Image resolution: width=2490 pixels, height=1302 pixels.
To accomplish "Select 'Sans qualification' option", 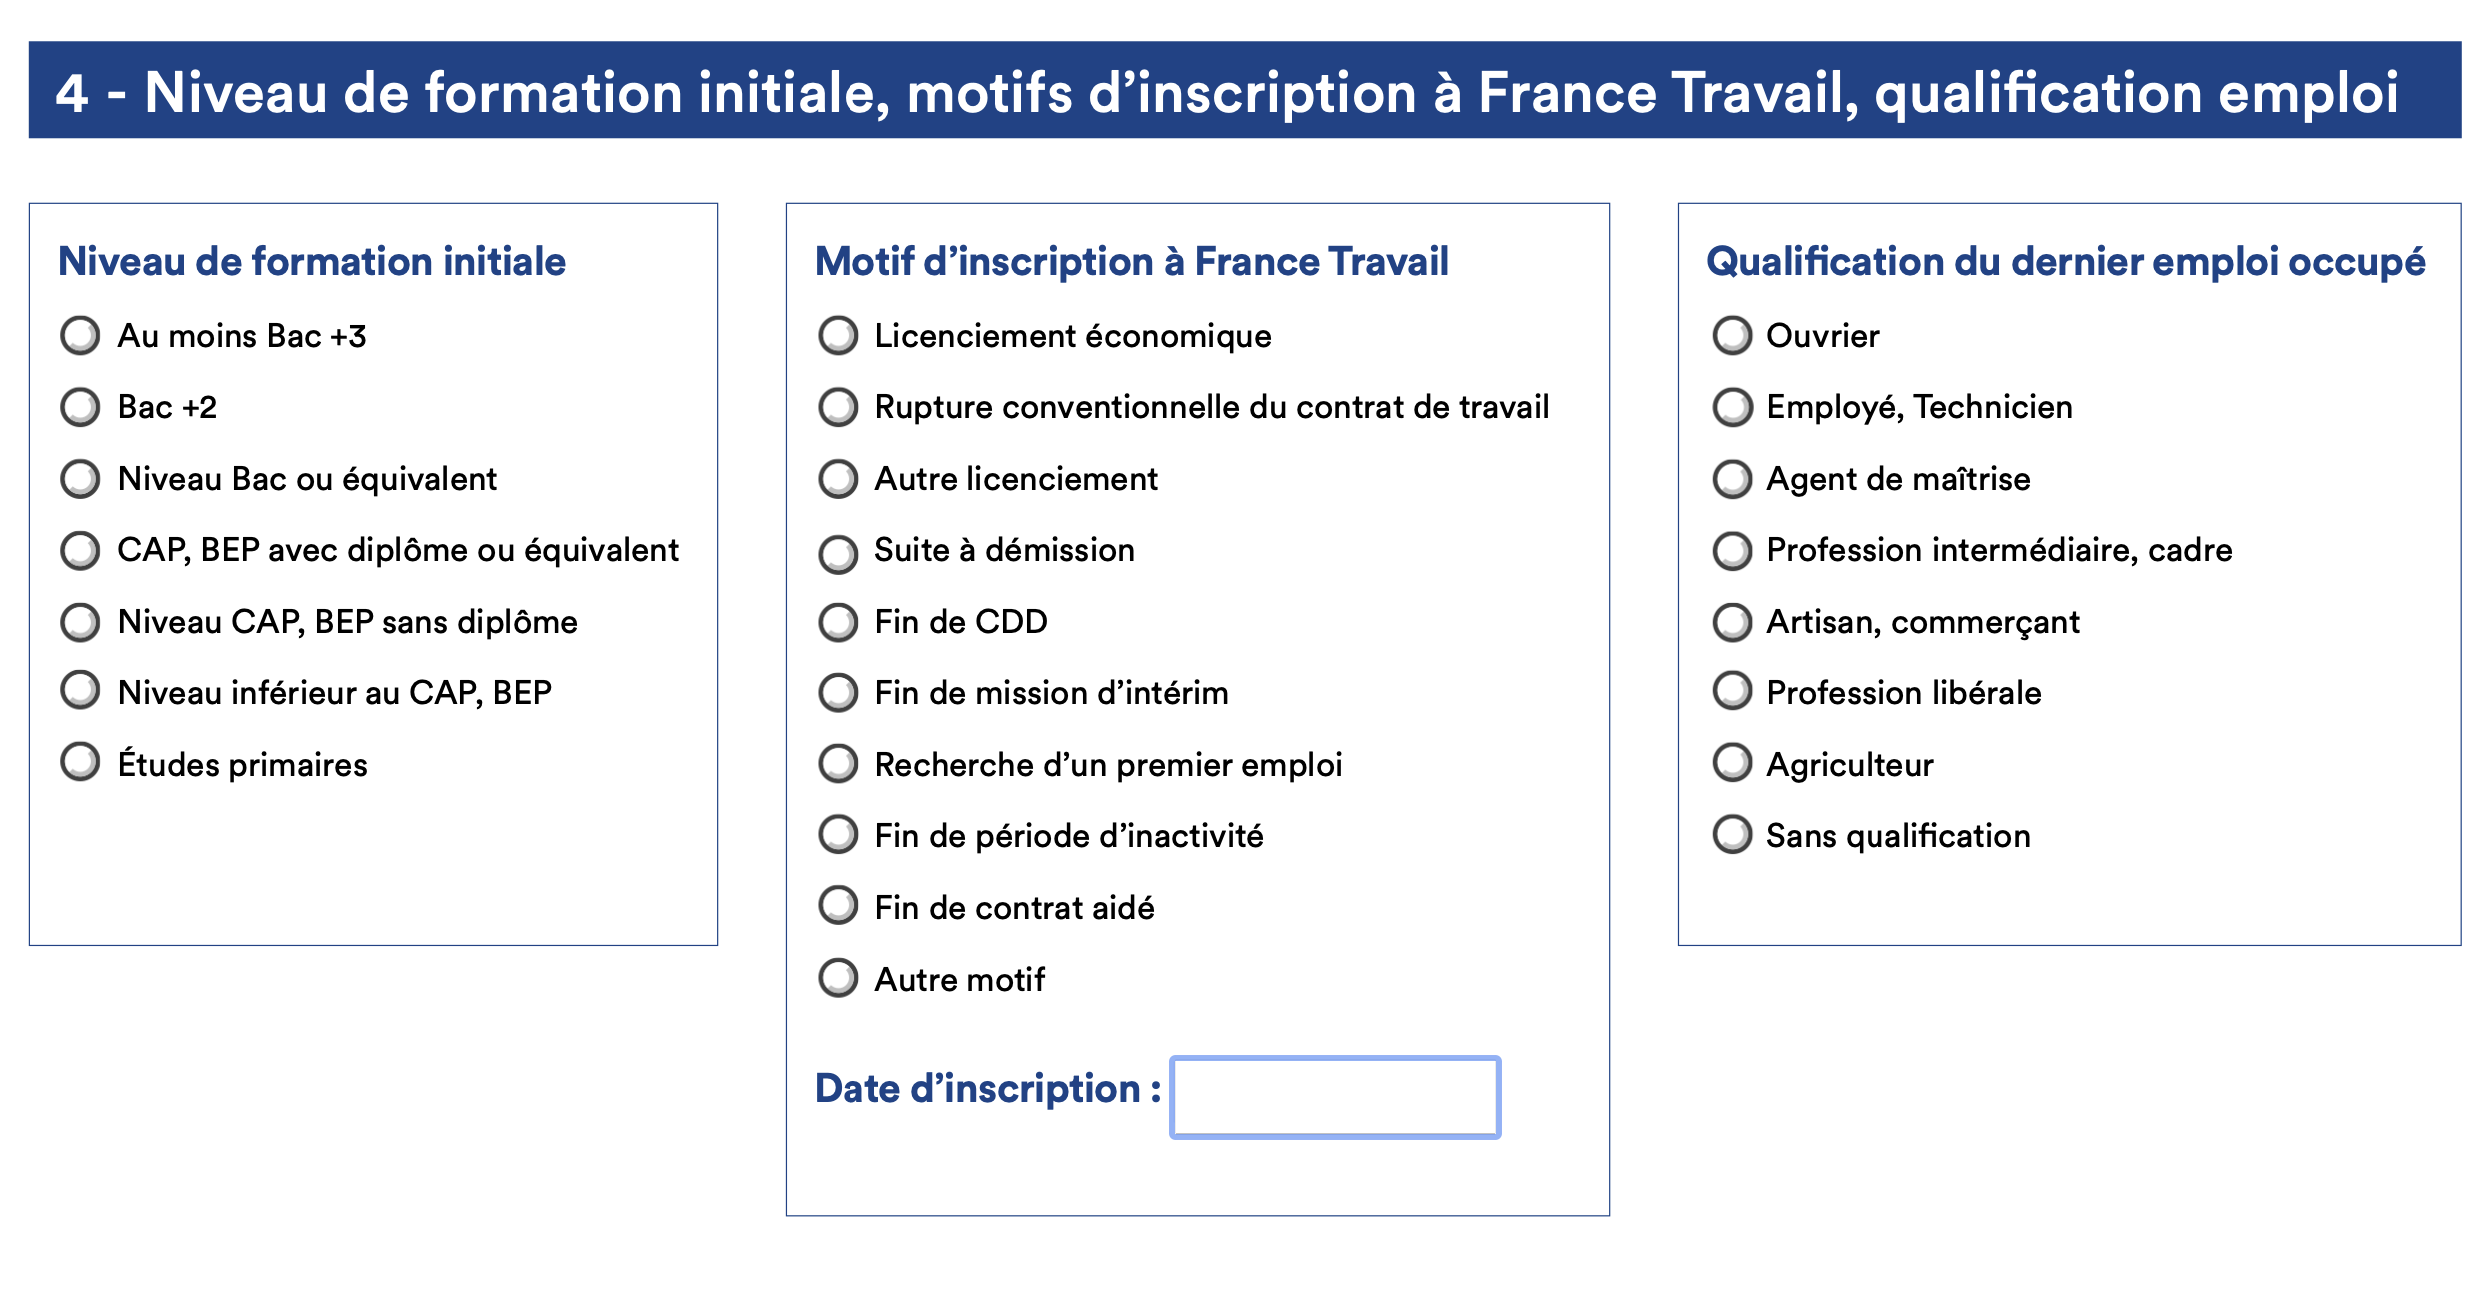I will 1732,834.
